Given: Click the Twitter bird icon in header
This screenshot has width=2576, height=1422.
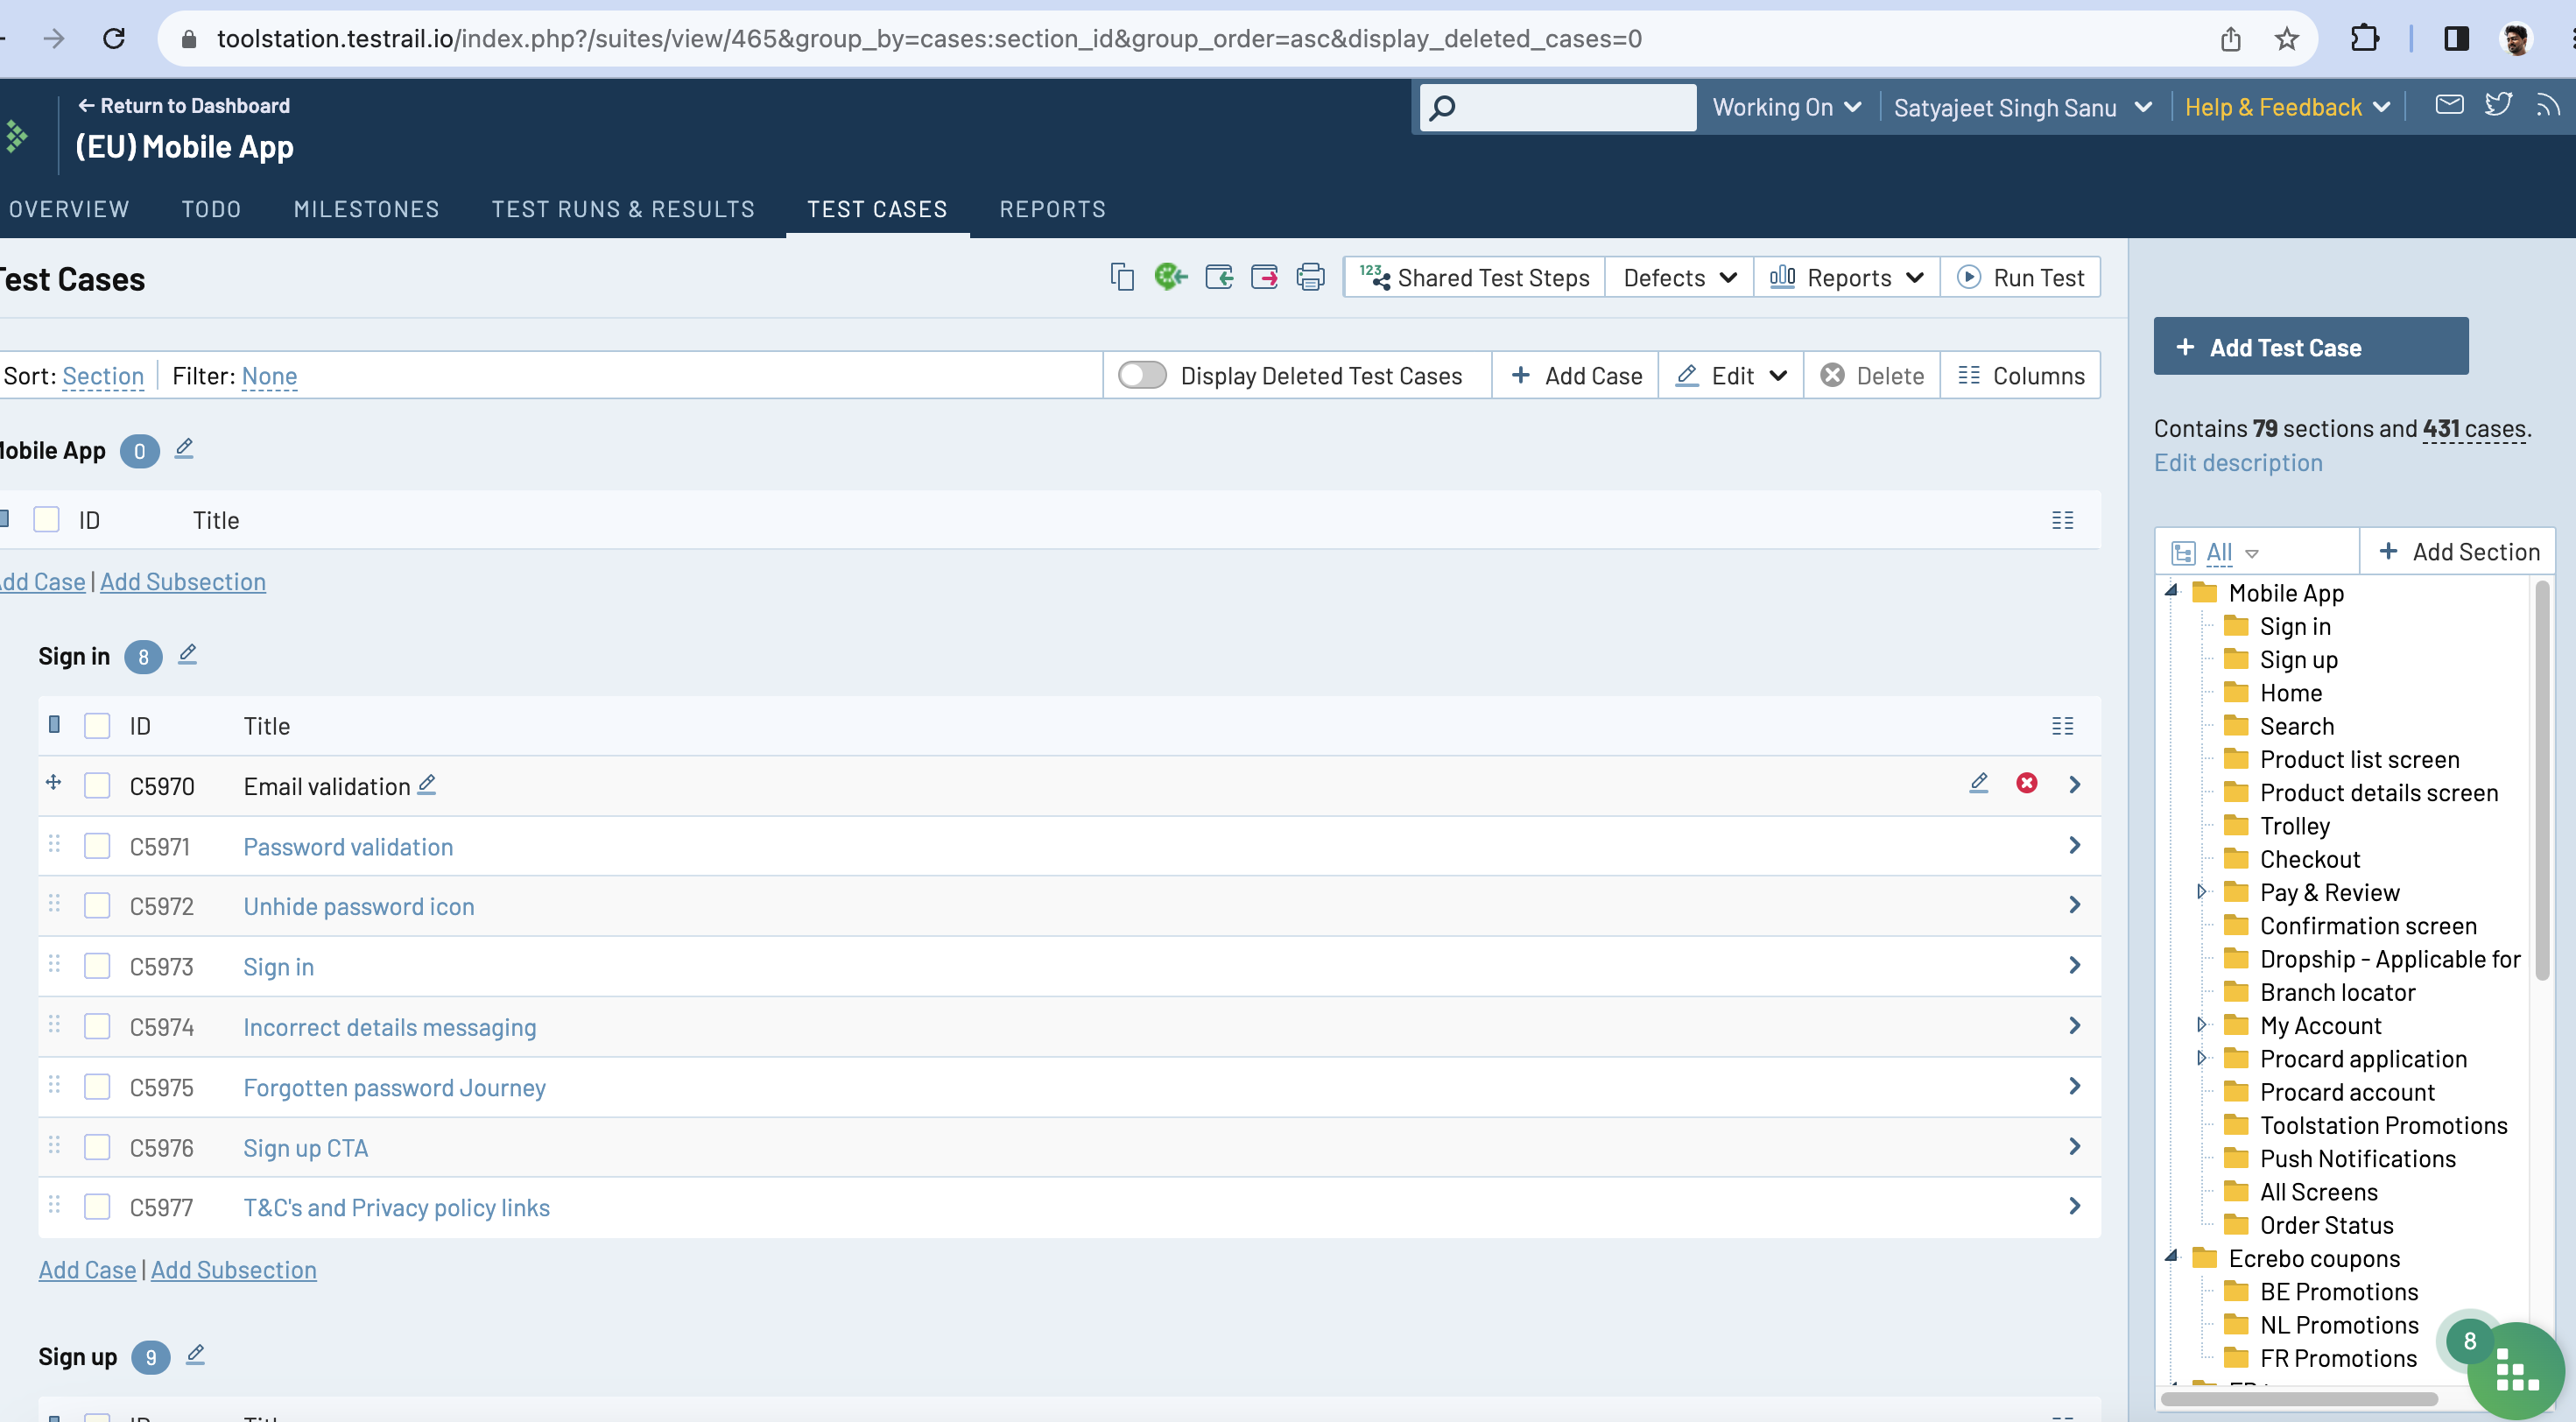Looking at the screenshot, I should [2498, 105].
